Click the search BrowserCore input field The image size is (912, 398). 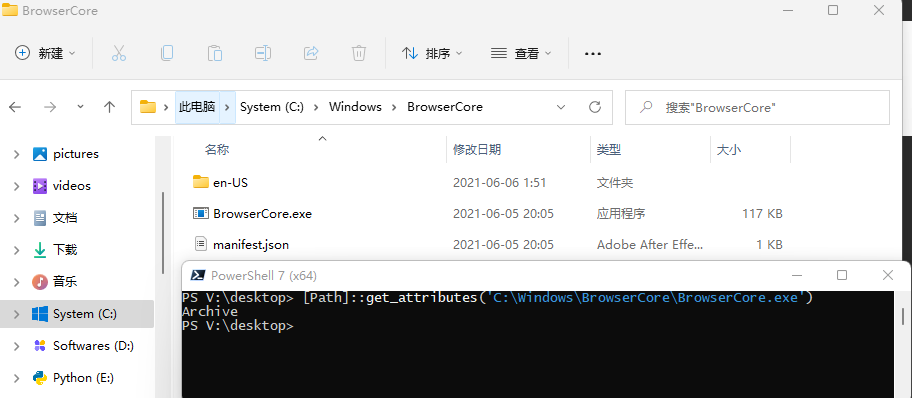757,107
